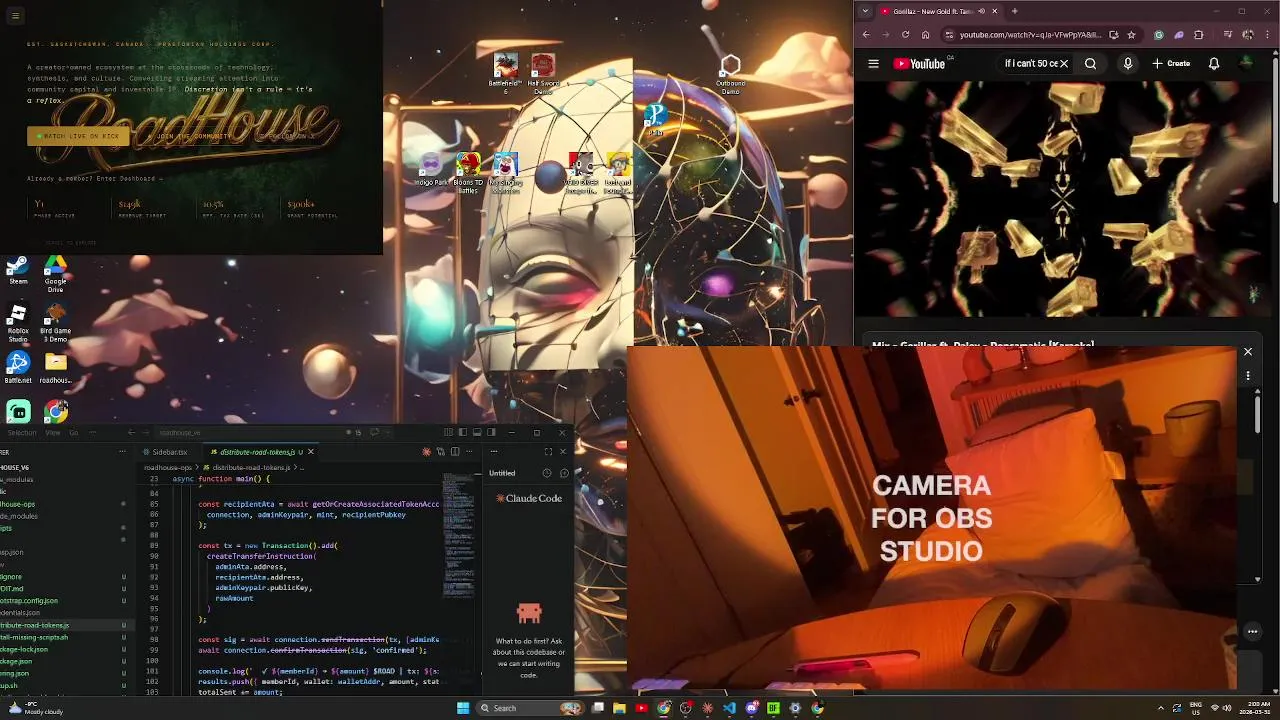Select the Half Sword Demo desktop icon
Image resolution: width=1280 pixels, height=720 pixels.
pos(543,74)
